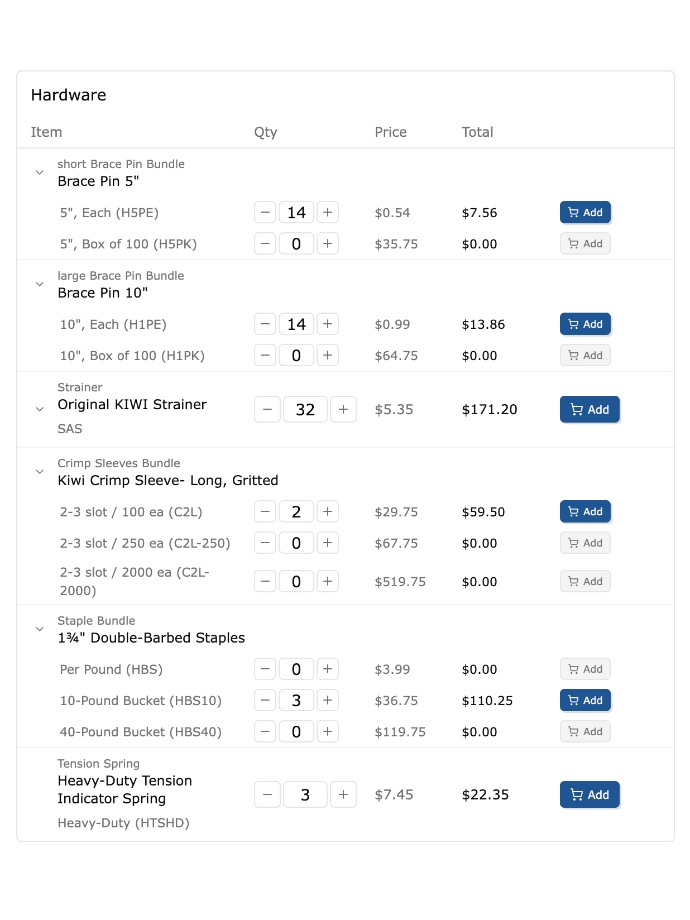Decrease Original KIWI Strainer quantity
This screenshot has width=690, height=920.
(267, 409)
